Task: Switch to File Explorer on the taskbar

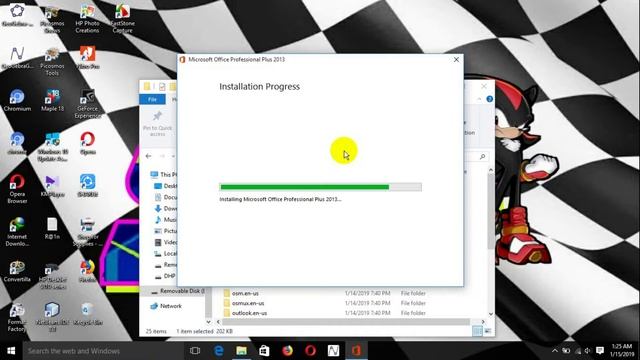Action: point(241,351)
